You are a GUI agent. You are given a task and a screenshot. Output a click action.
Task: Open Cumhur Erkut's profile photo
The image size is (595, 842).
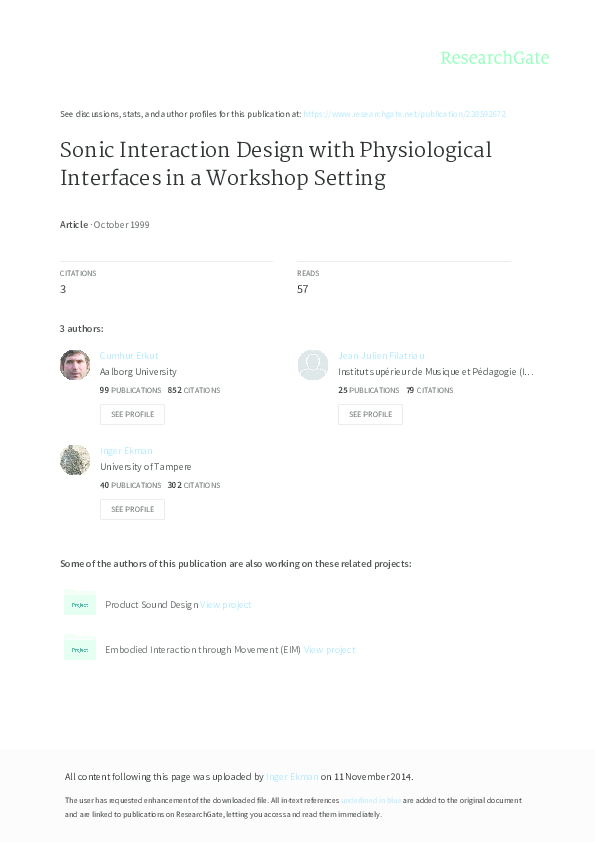[74, 364]
